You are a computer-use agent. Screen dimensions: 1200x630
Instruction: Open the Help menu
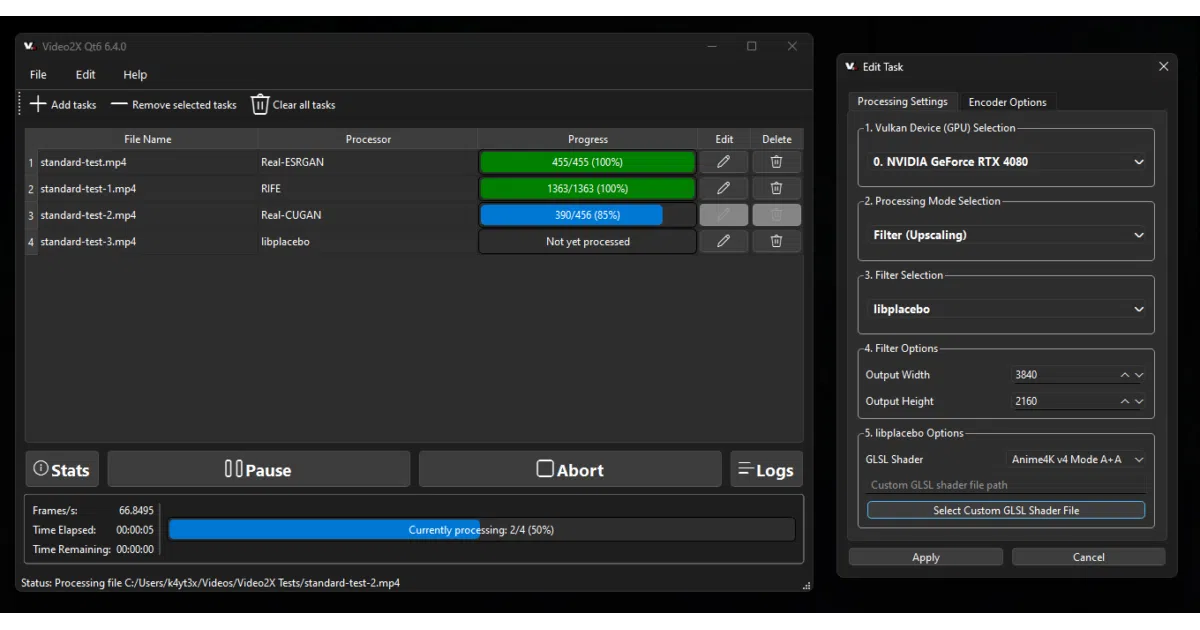pyautogui.click(x=135, y=75)
